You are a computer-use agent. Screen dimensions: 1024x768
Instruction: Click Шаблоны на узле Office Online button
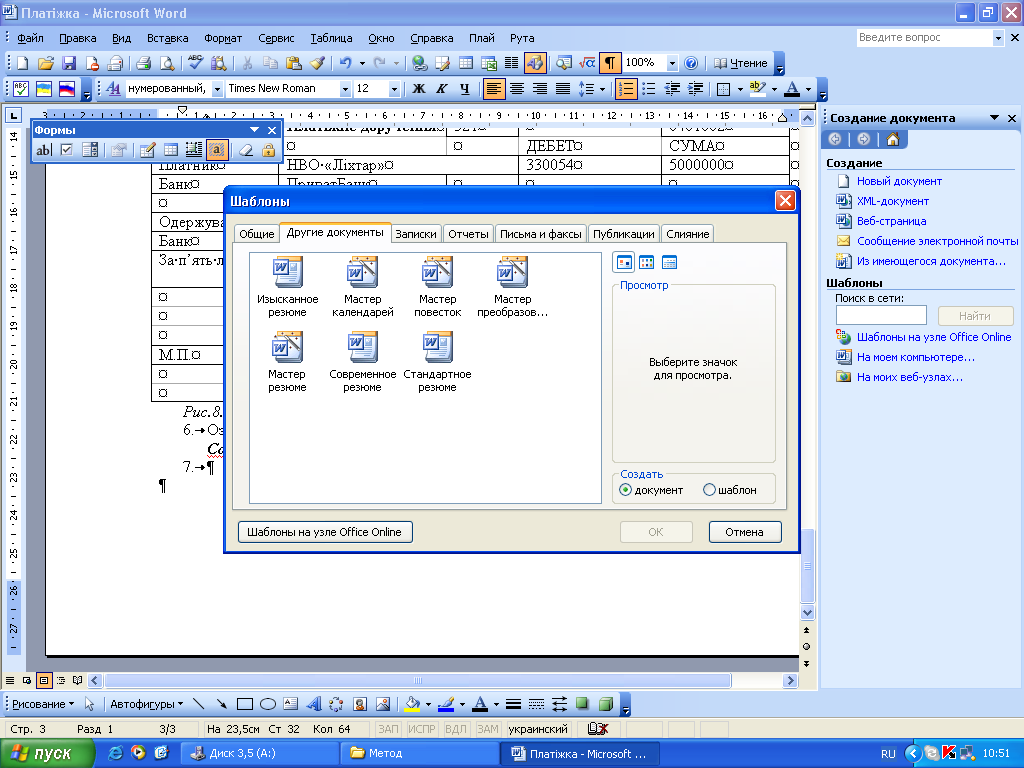[x=325, y=532]
